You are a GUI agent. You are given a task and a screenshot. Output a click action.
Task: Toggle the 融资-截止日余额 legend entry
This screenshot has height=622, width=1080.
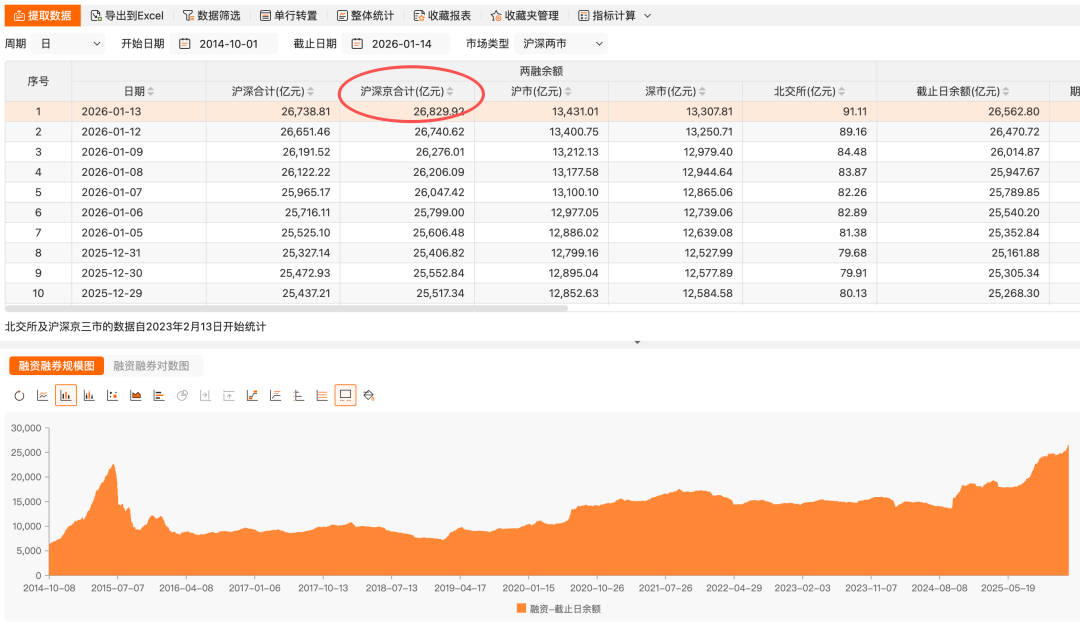pyautogui.click(x=559, y=609)
